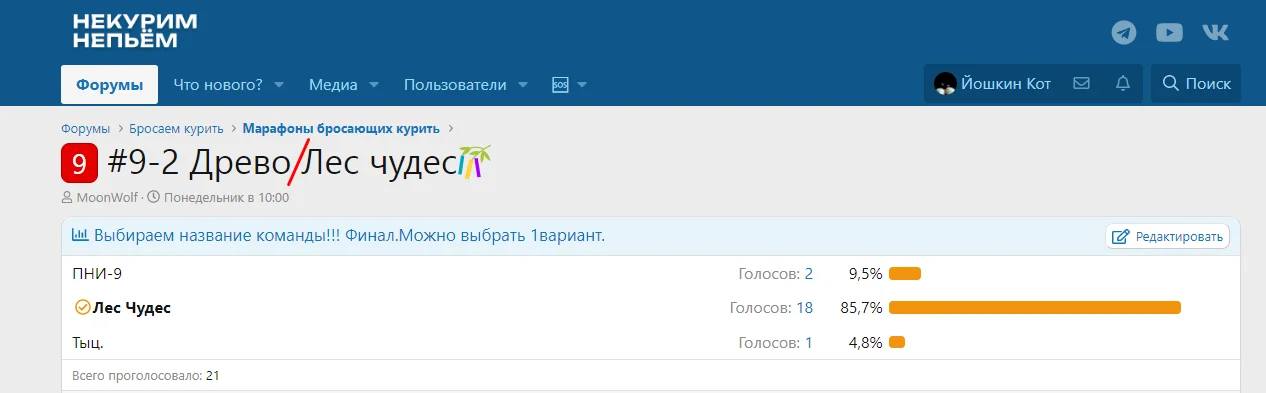Click the Йошкин Кот username
1266x393 pixels.
[x=1006, y=84]
